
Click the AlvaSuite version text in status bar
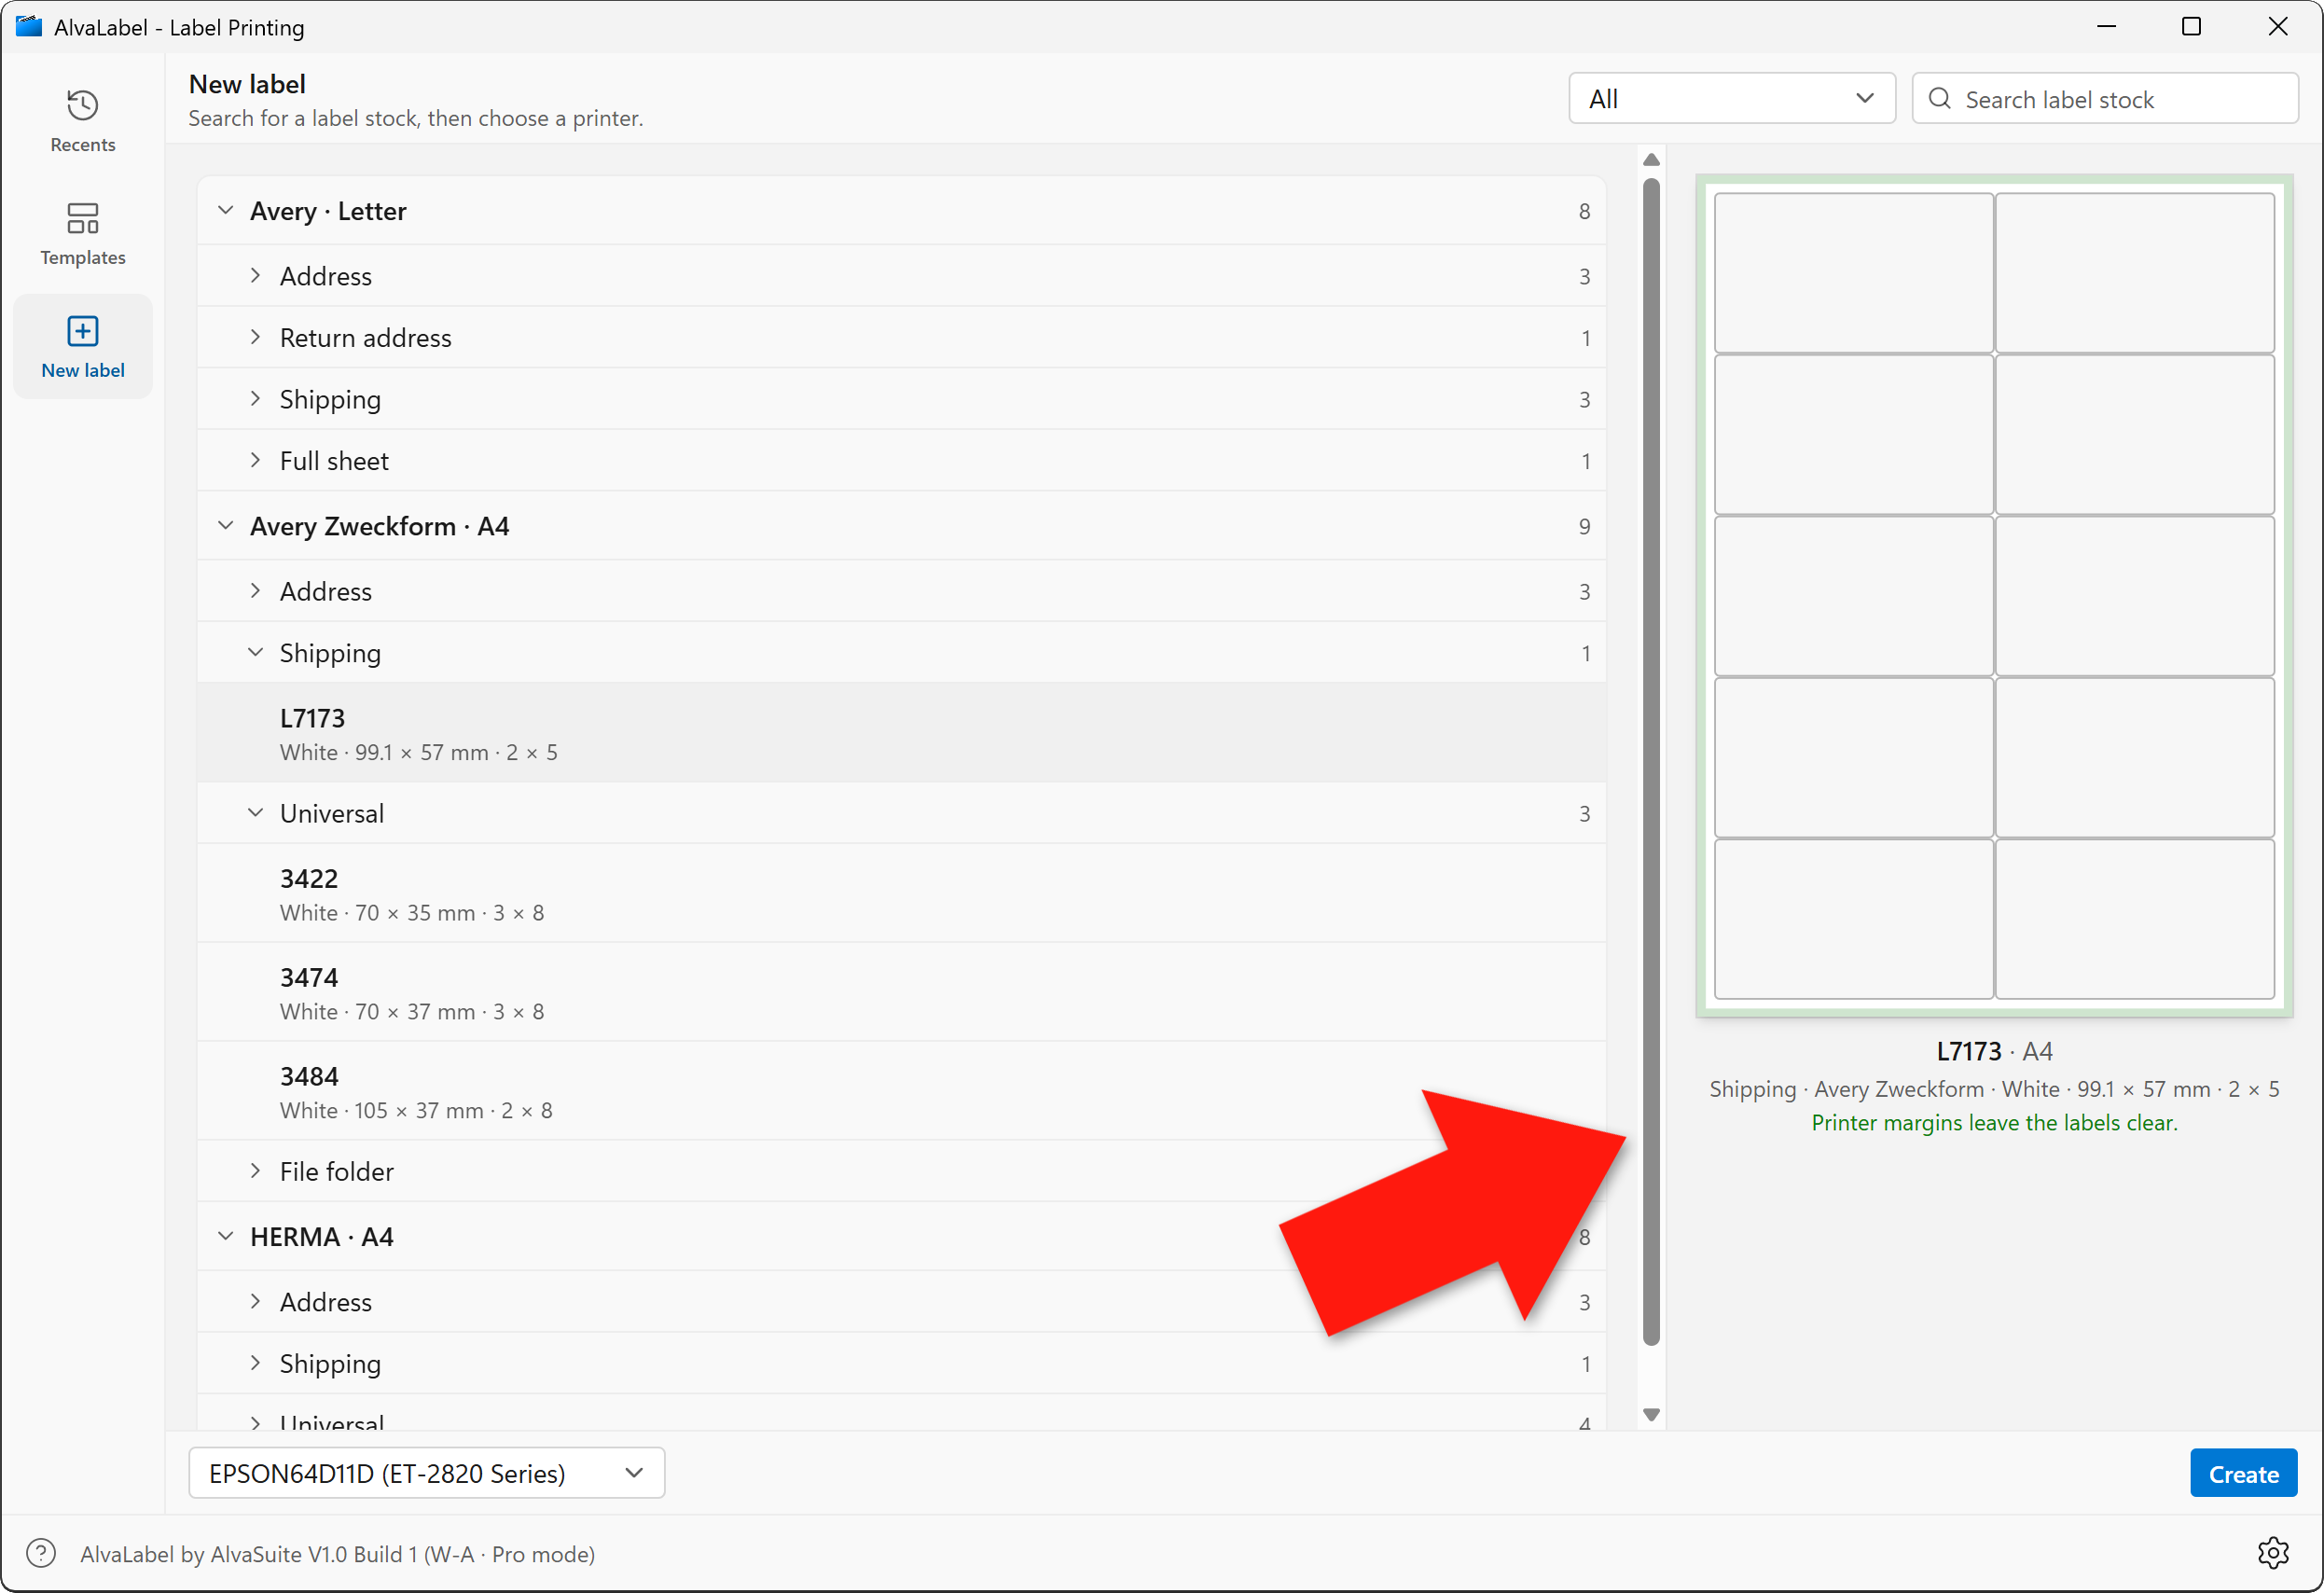(338, 1554)
